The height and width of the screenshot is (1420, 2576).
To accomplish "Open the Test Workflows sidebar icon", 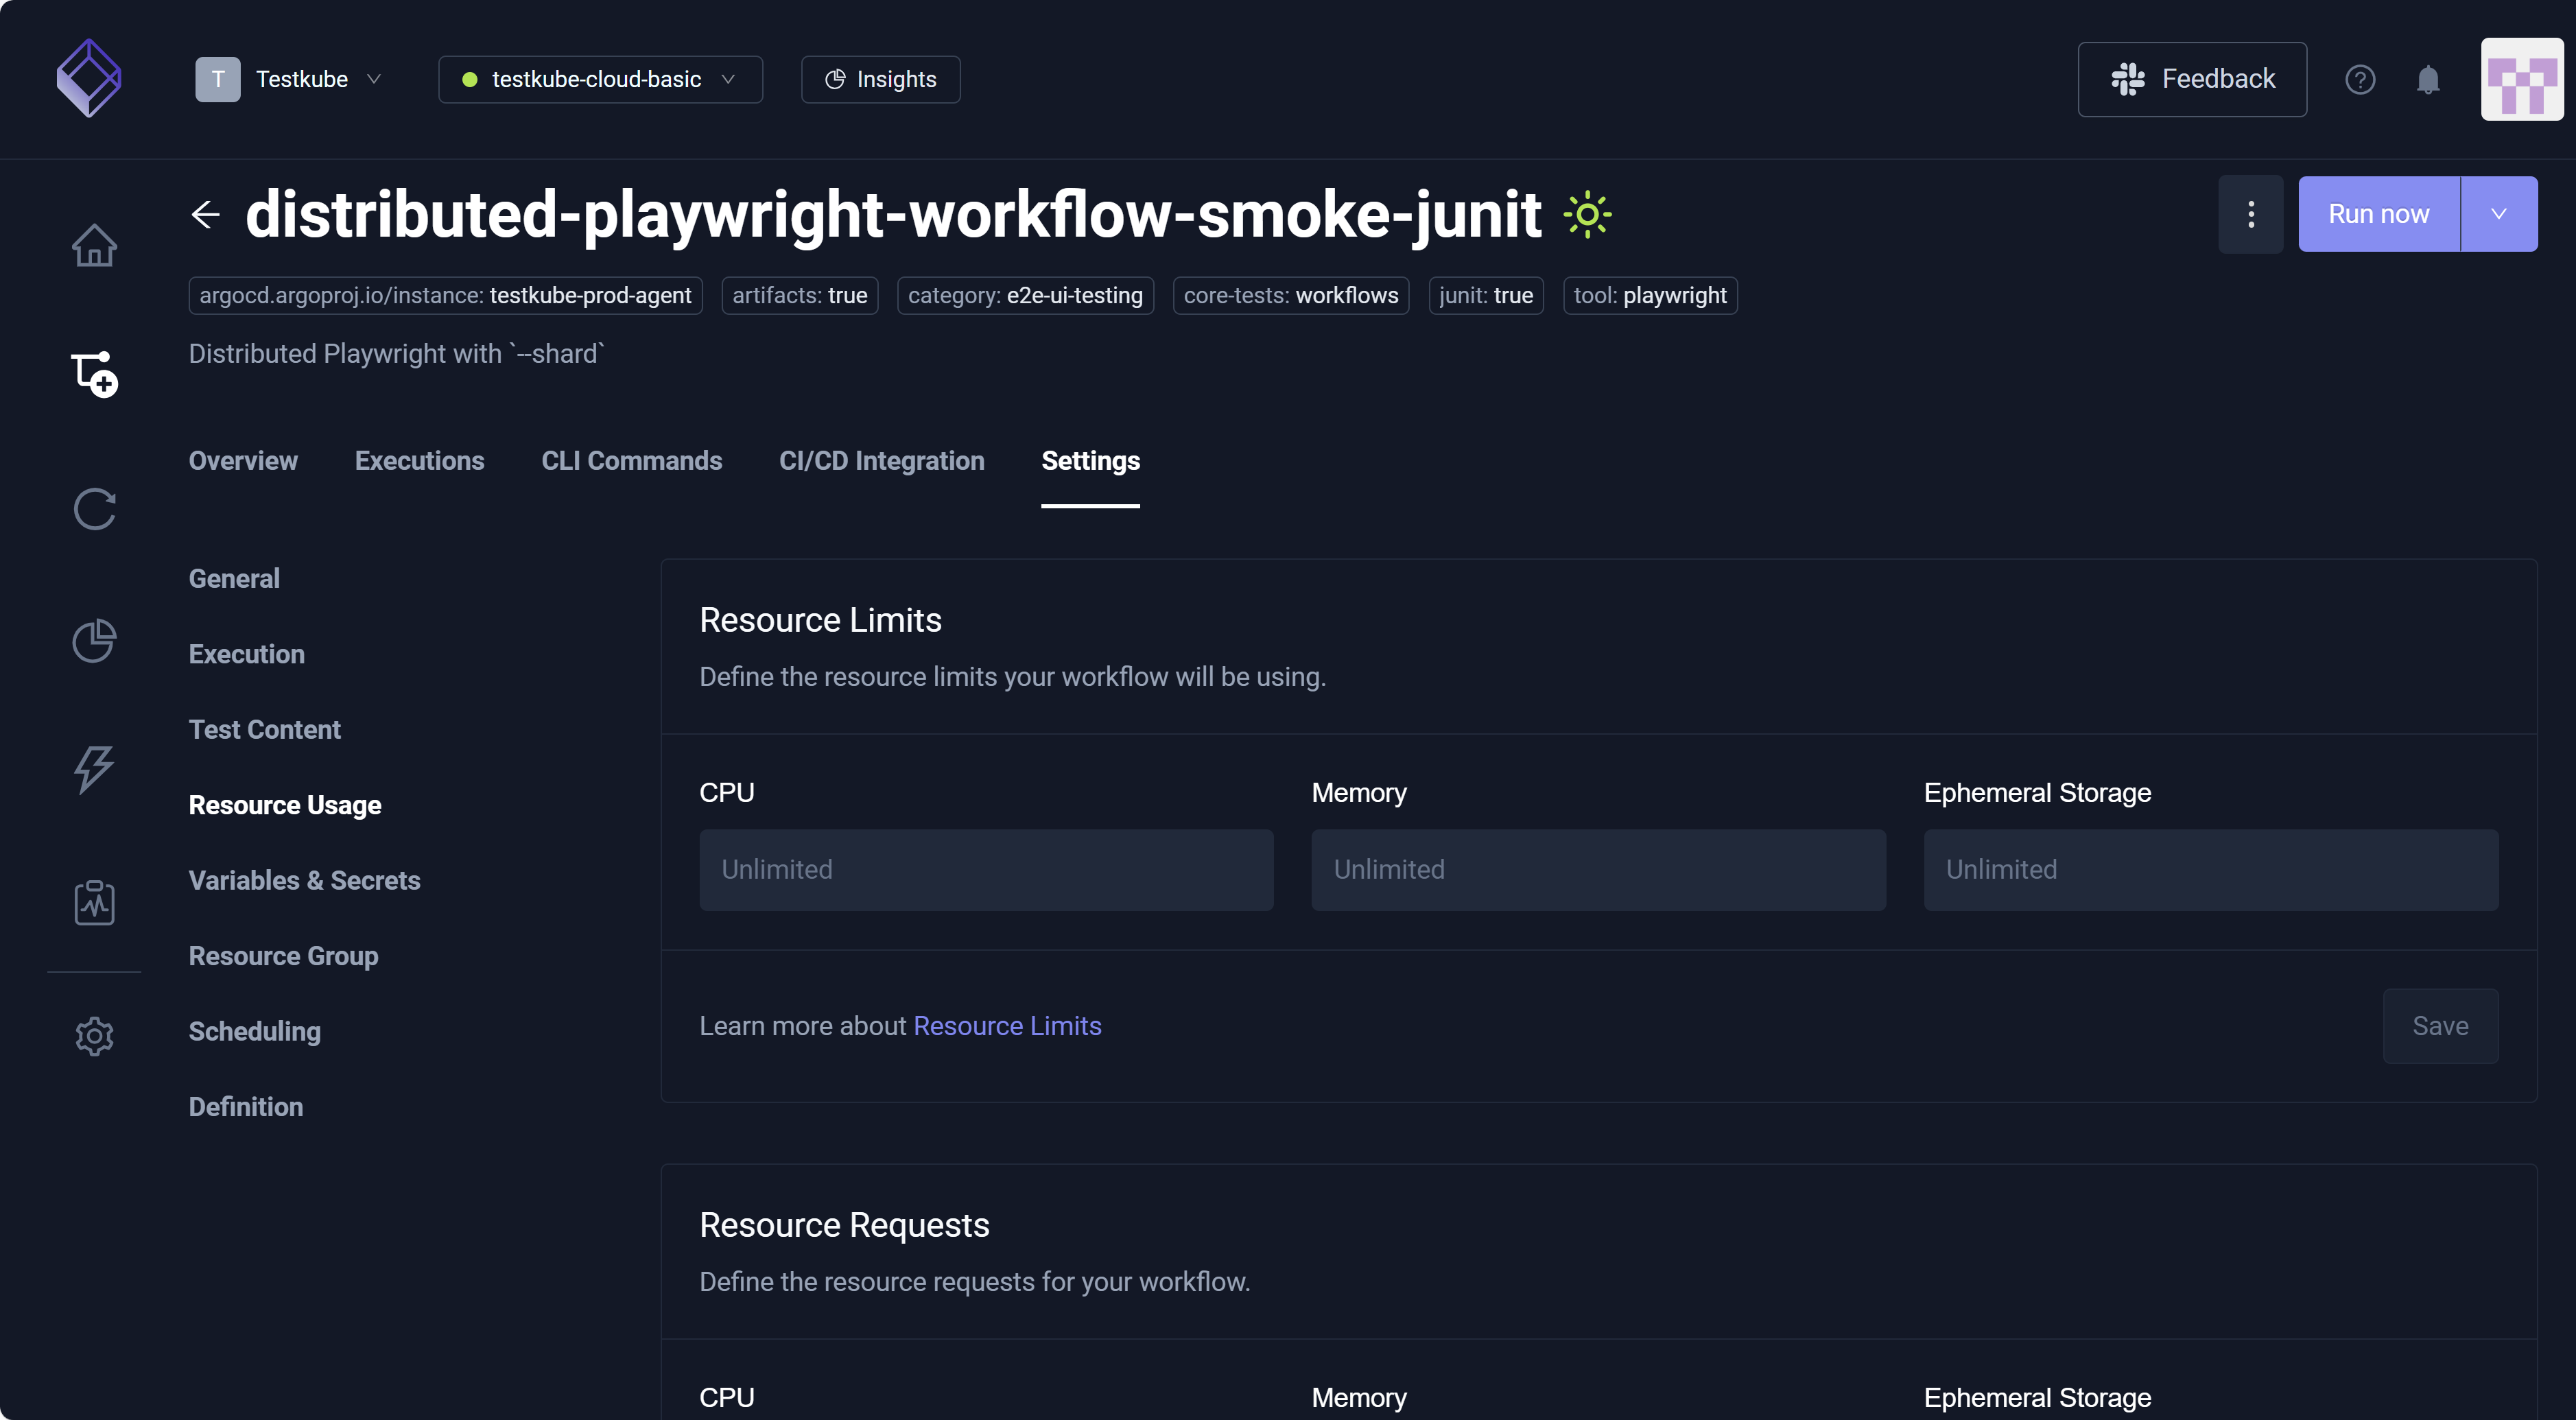I will tap(94, 375).
